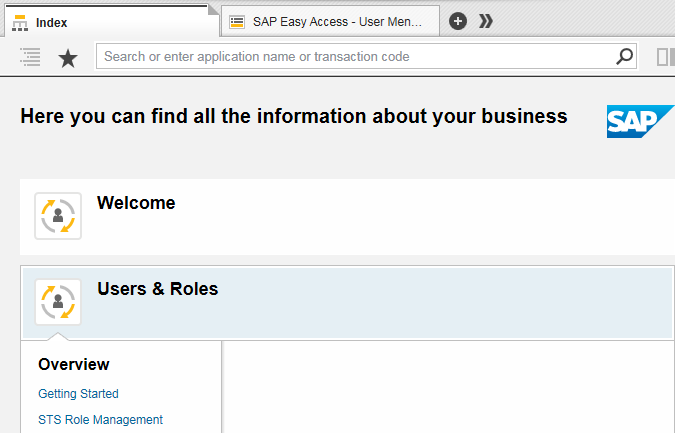Click the page heading about your business
Viewport: 675px width, 433px height.
(294, 117)
